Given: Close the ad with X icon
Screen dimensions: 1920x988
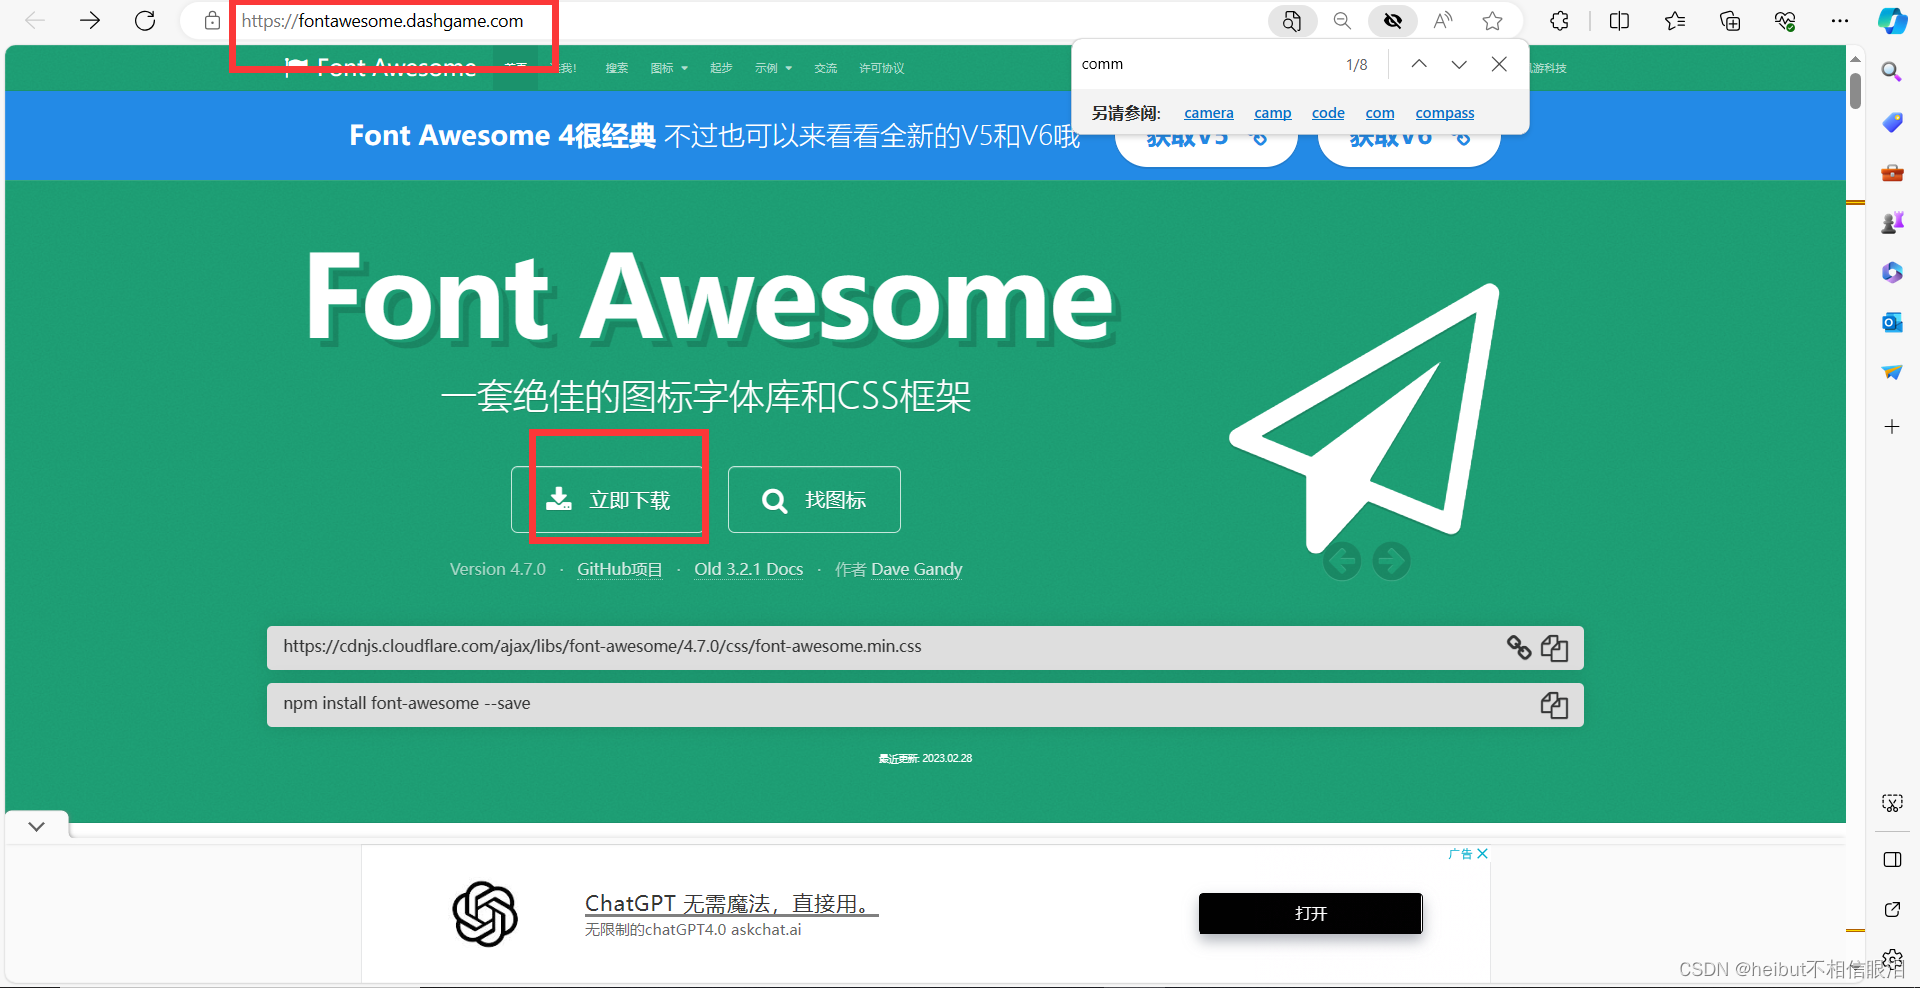Looking at the screenshot, I should coord(1482,853).
